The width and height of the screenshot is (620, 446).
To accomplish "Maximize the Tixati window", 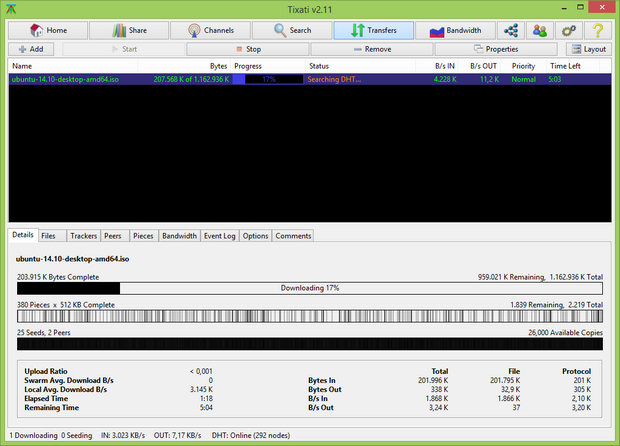I will [580, 7].
